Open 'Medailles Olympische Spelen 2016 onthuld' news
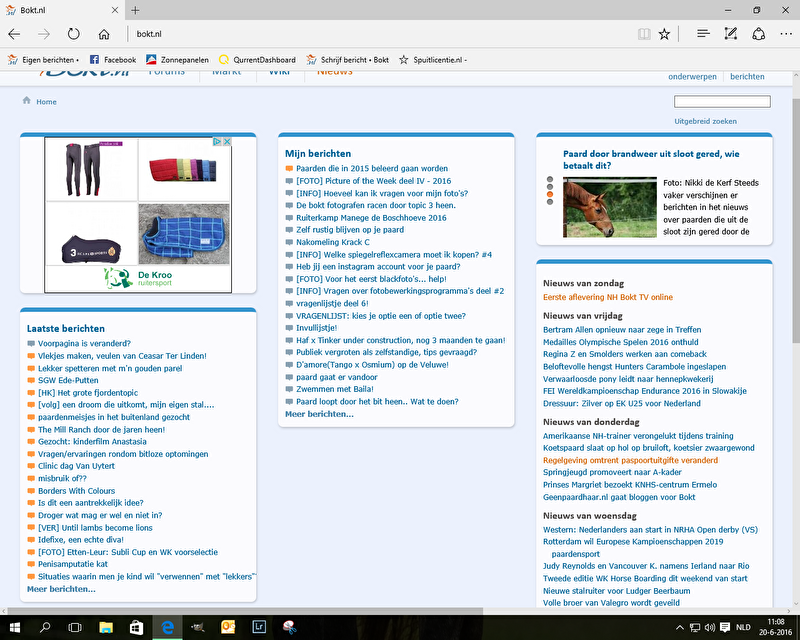This screenshot has width=800, height=640. click(x=620, y=342)
